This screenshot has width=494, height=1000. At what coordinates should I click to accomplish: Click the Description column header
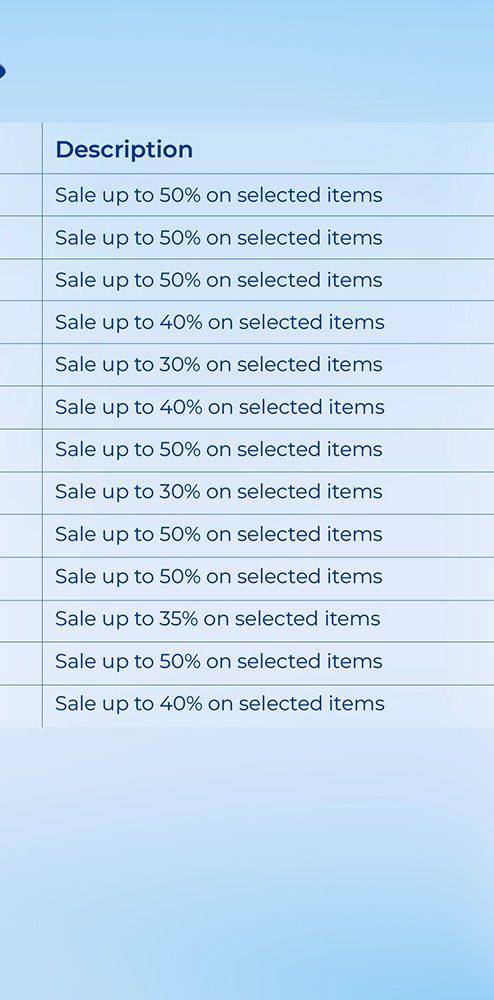pos(124,149)
